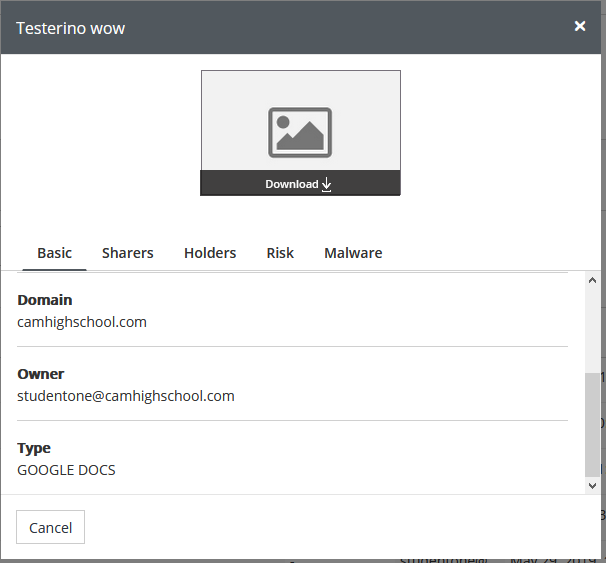Click the GOOGLE DOCS type value

[x=66, y=470]
